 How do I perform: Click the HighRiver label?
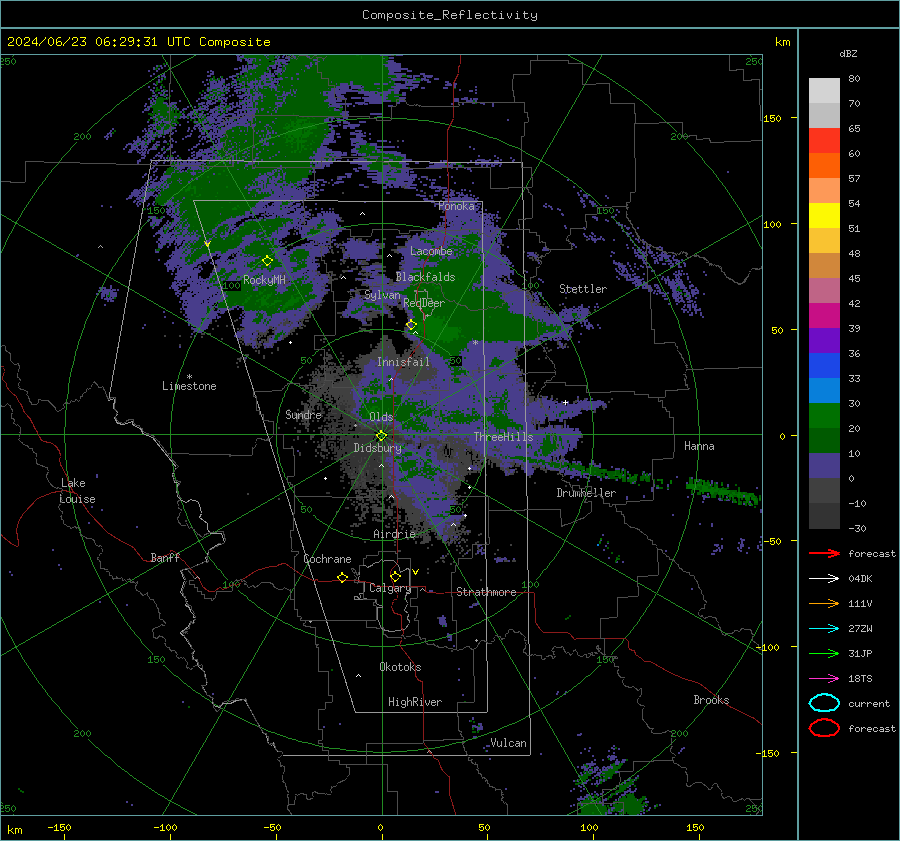click(x=415, y=702)
